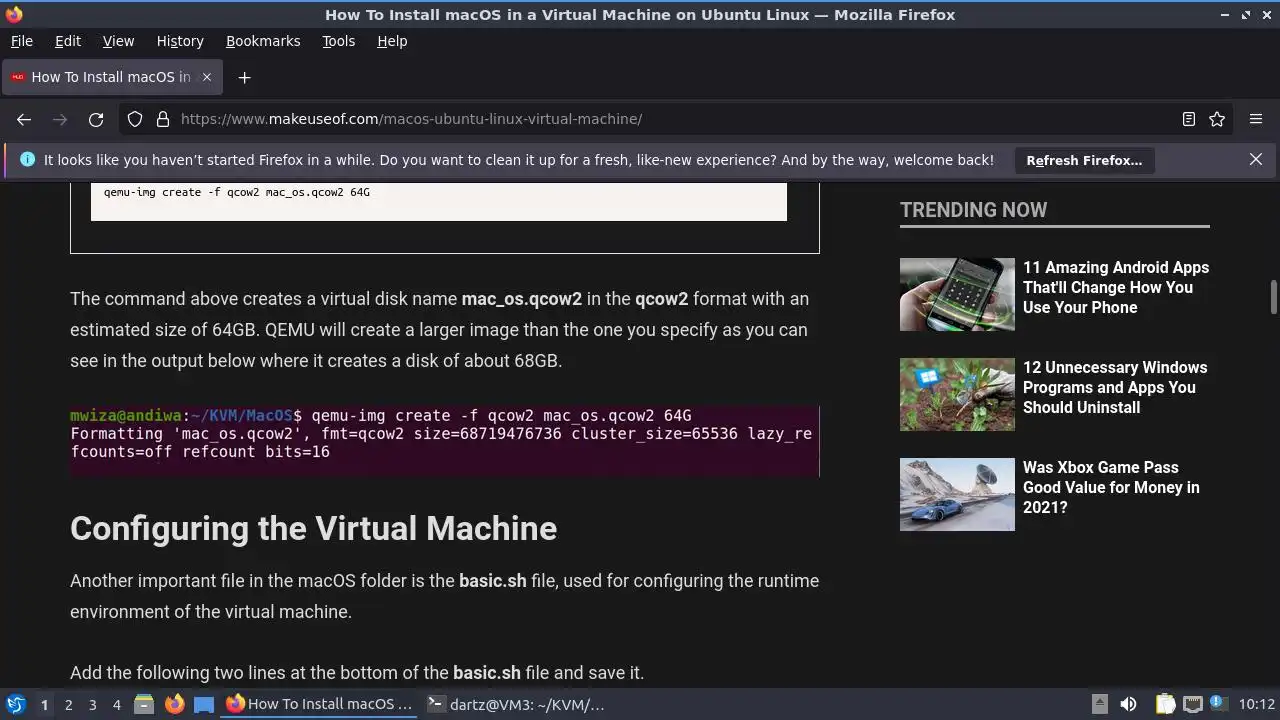Click the Windows programs article thumbnail
This screenshot has width=1280, height=720.
pyautogui.click(x=957, y=394)
